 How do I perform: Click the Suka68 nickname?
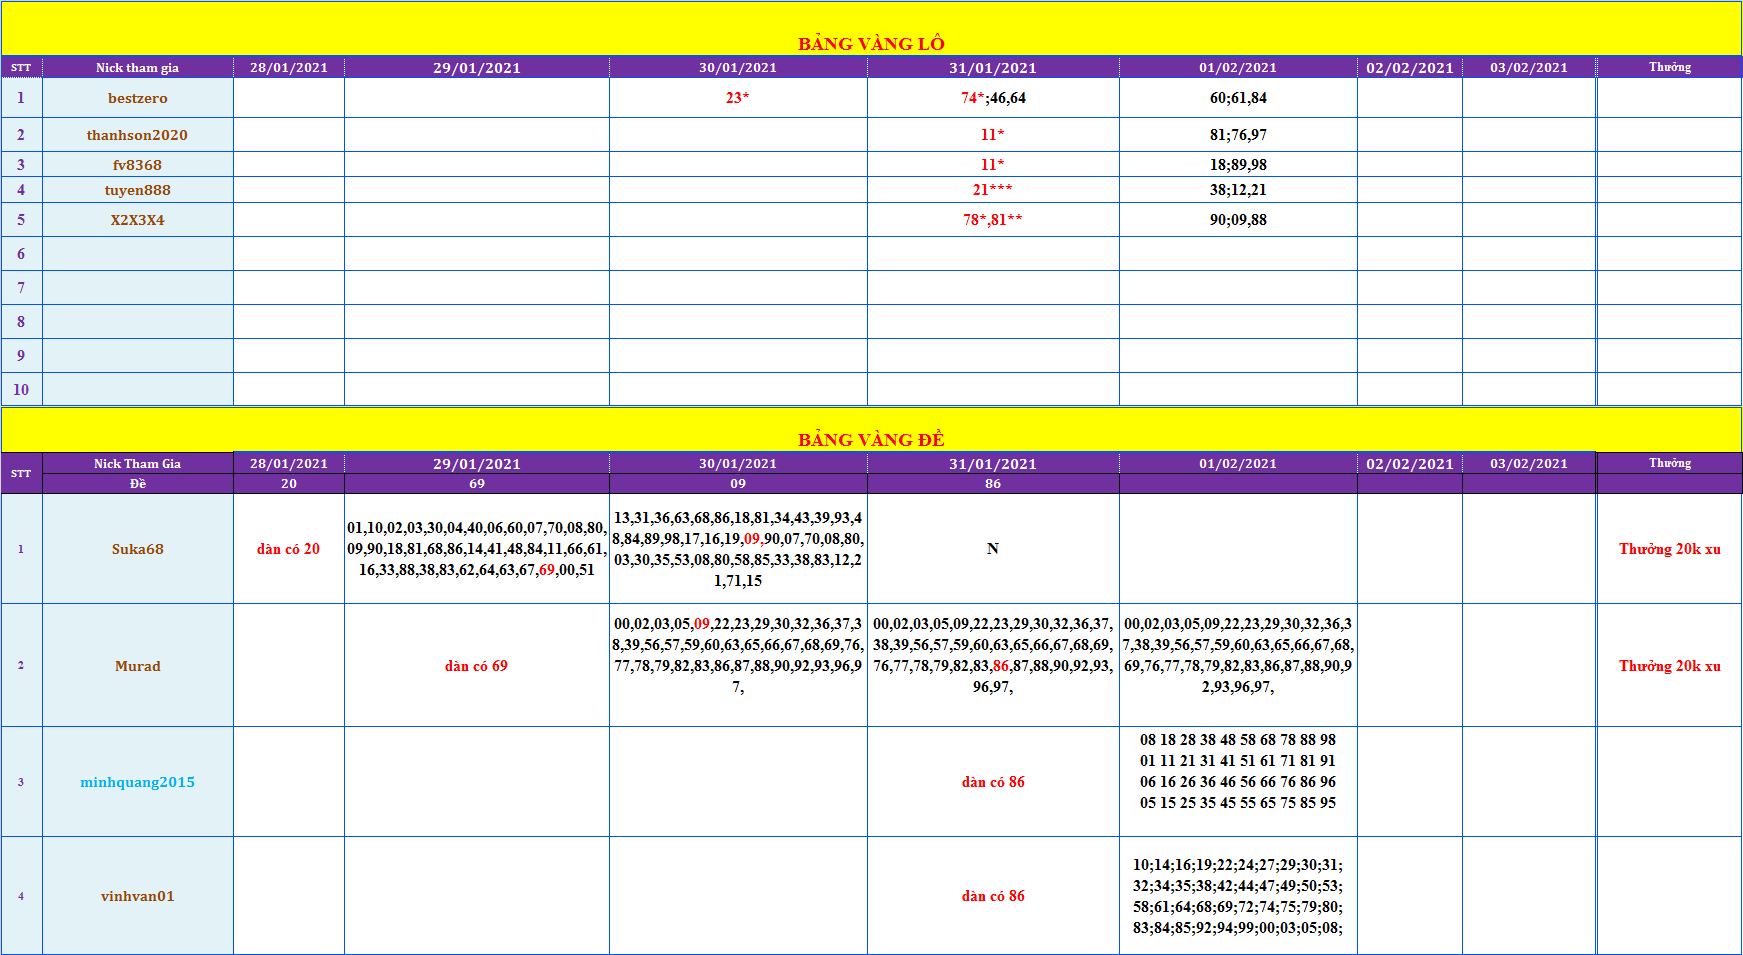[138, 549]
